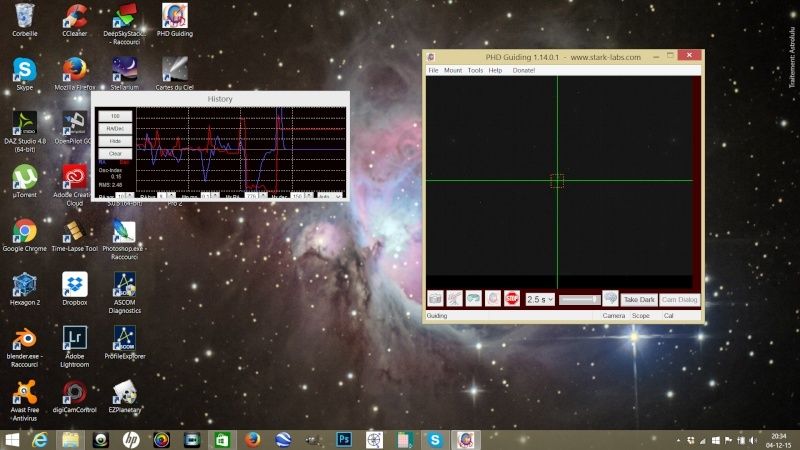Viewport: 800px width, 450px height.
Task: Open the Auto Dec mode dropdown in History
Action: point(330,196)
